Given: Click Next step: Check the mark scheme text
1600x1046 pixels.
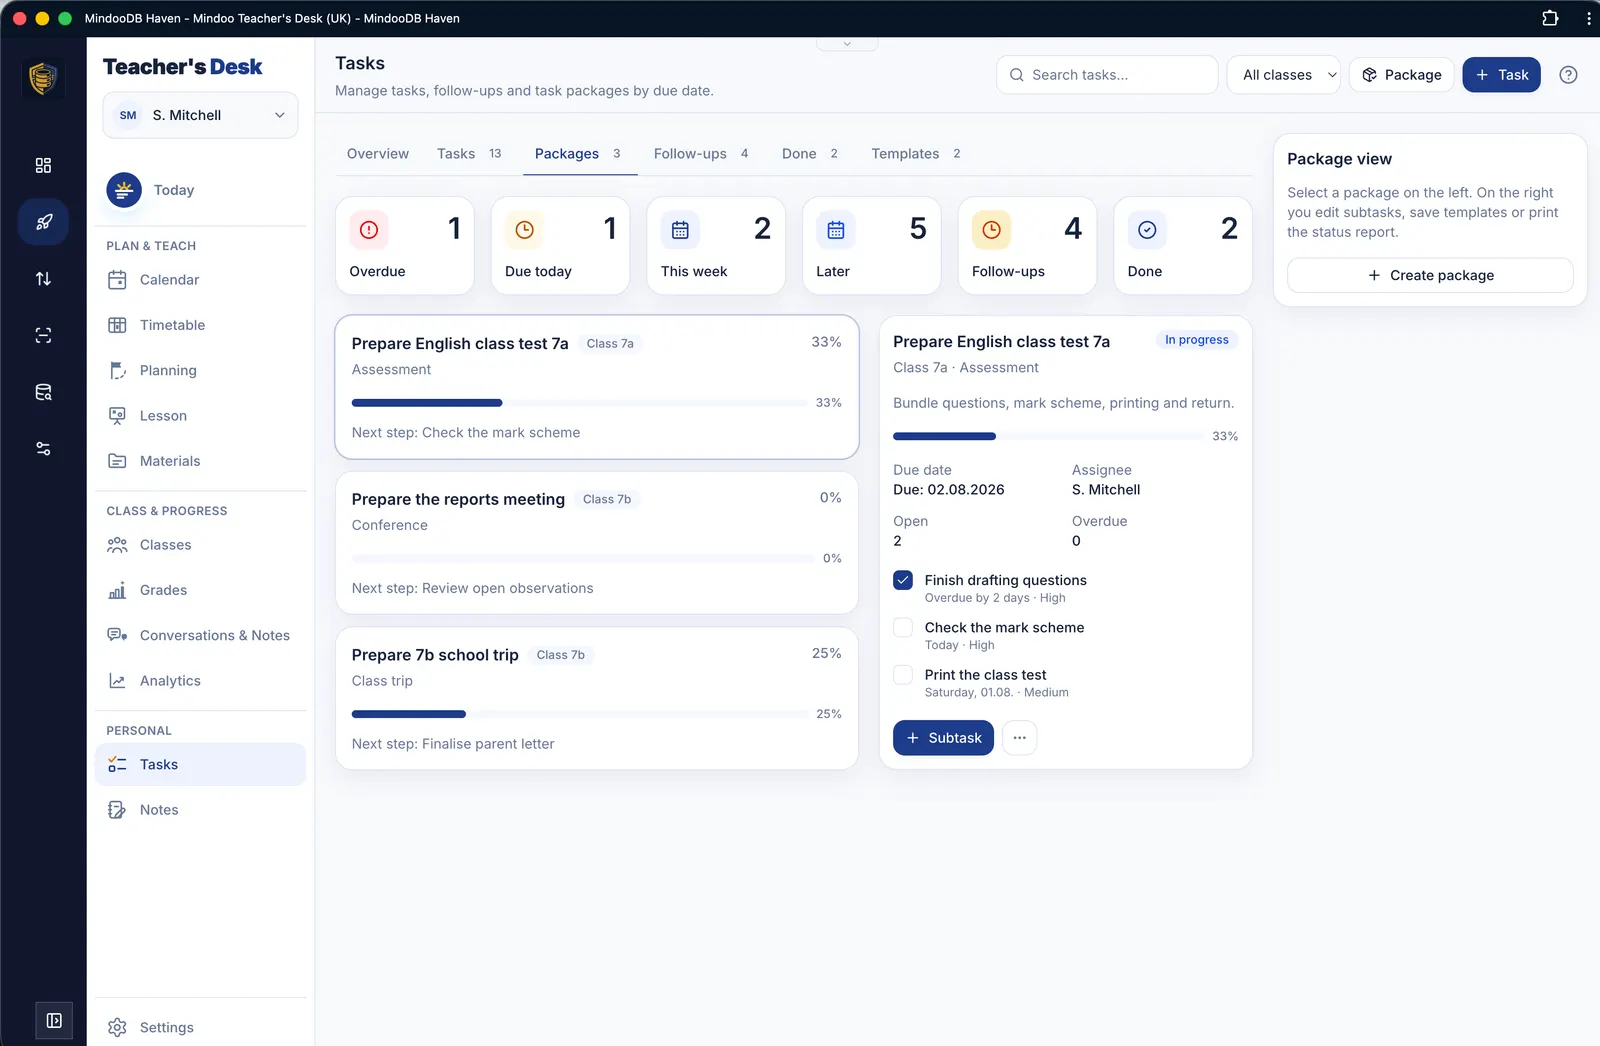Looking at the screenshot, I should [x=466, y=433].
